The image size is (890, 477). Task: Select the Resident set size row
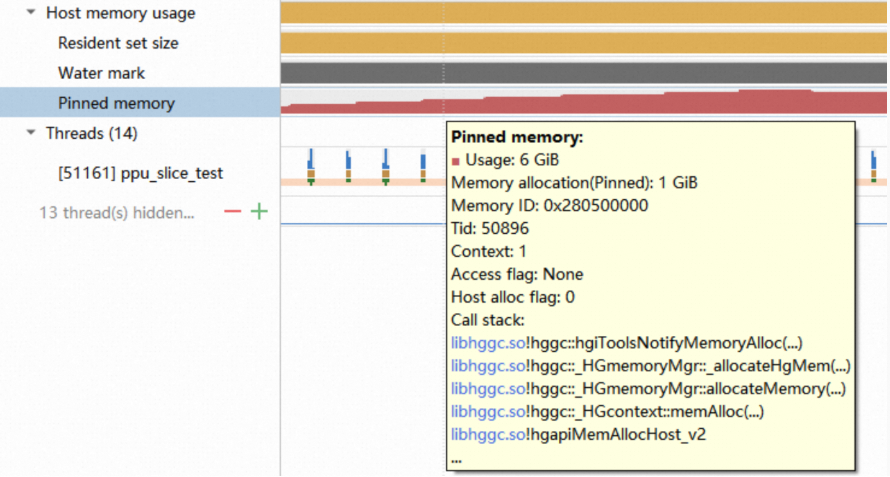pyautogui.click(x=140, y=43)
